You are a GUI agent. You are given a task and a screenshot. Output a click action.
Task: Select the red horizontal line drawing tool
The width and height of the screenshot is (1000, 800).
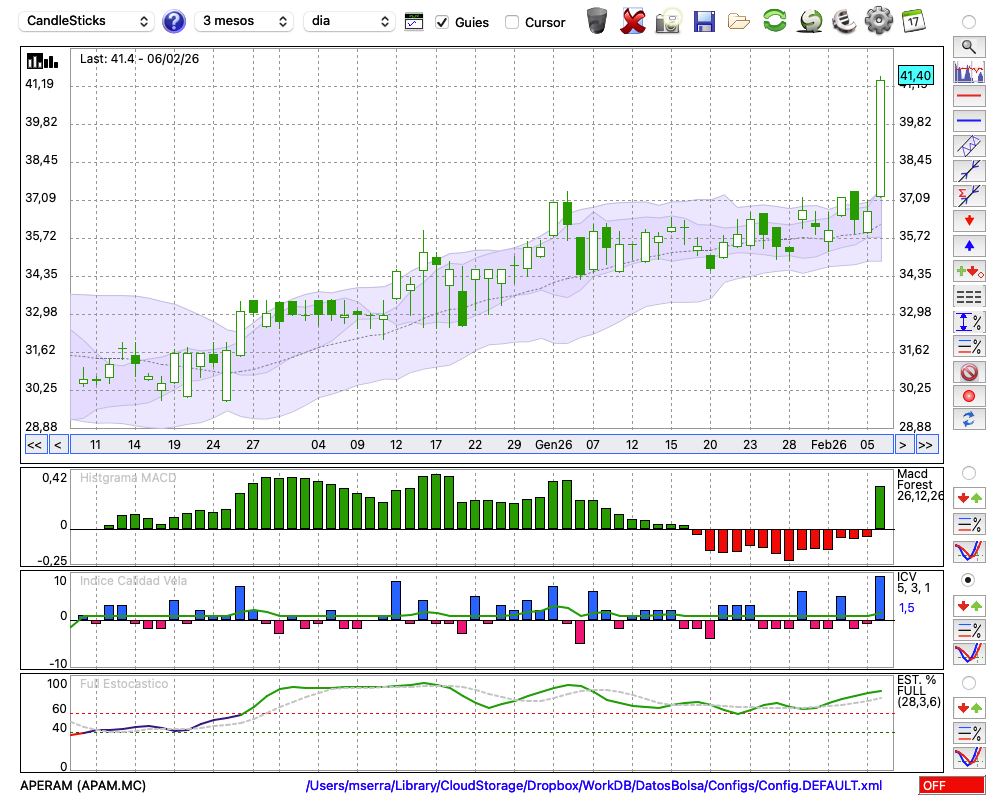tap(968, 97)
